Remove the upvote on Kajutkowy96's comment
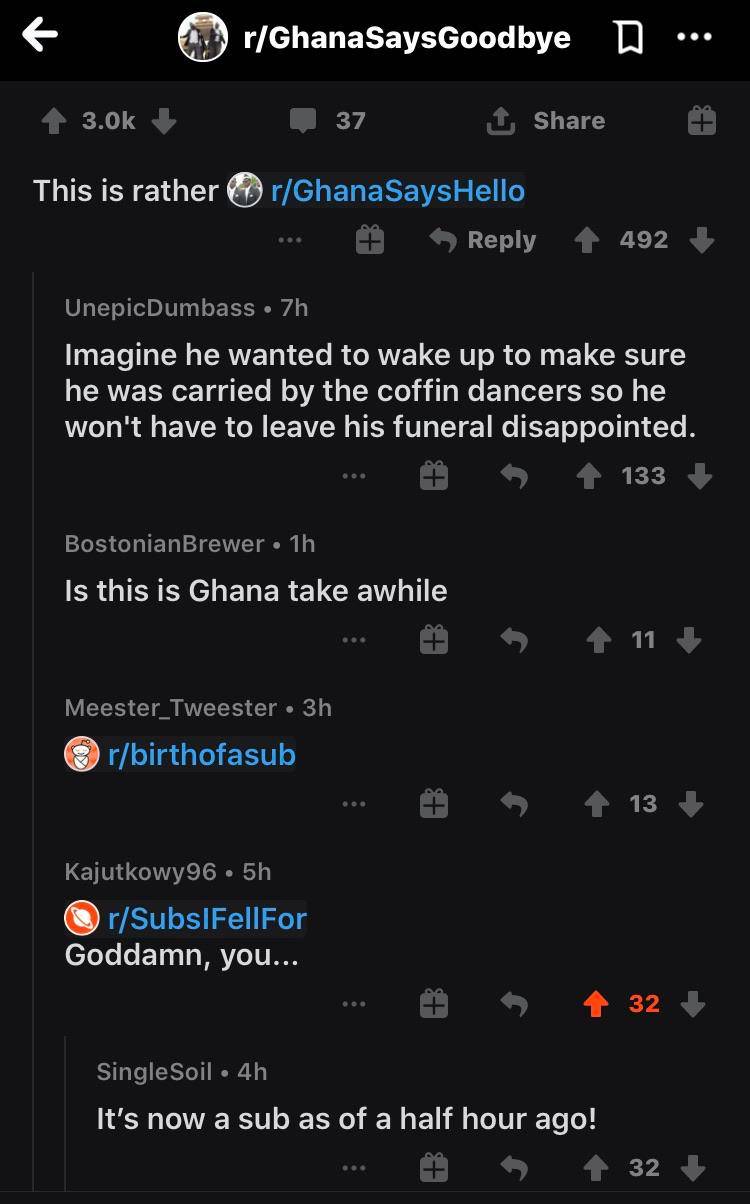Screen dimensions: 750x1204 [595, 1003]
